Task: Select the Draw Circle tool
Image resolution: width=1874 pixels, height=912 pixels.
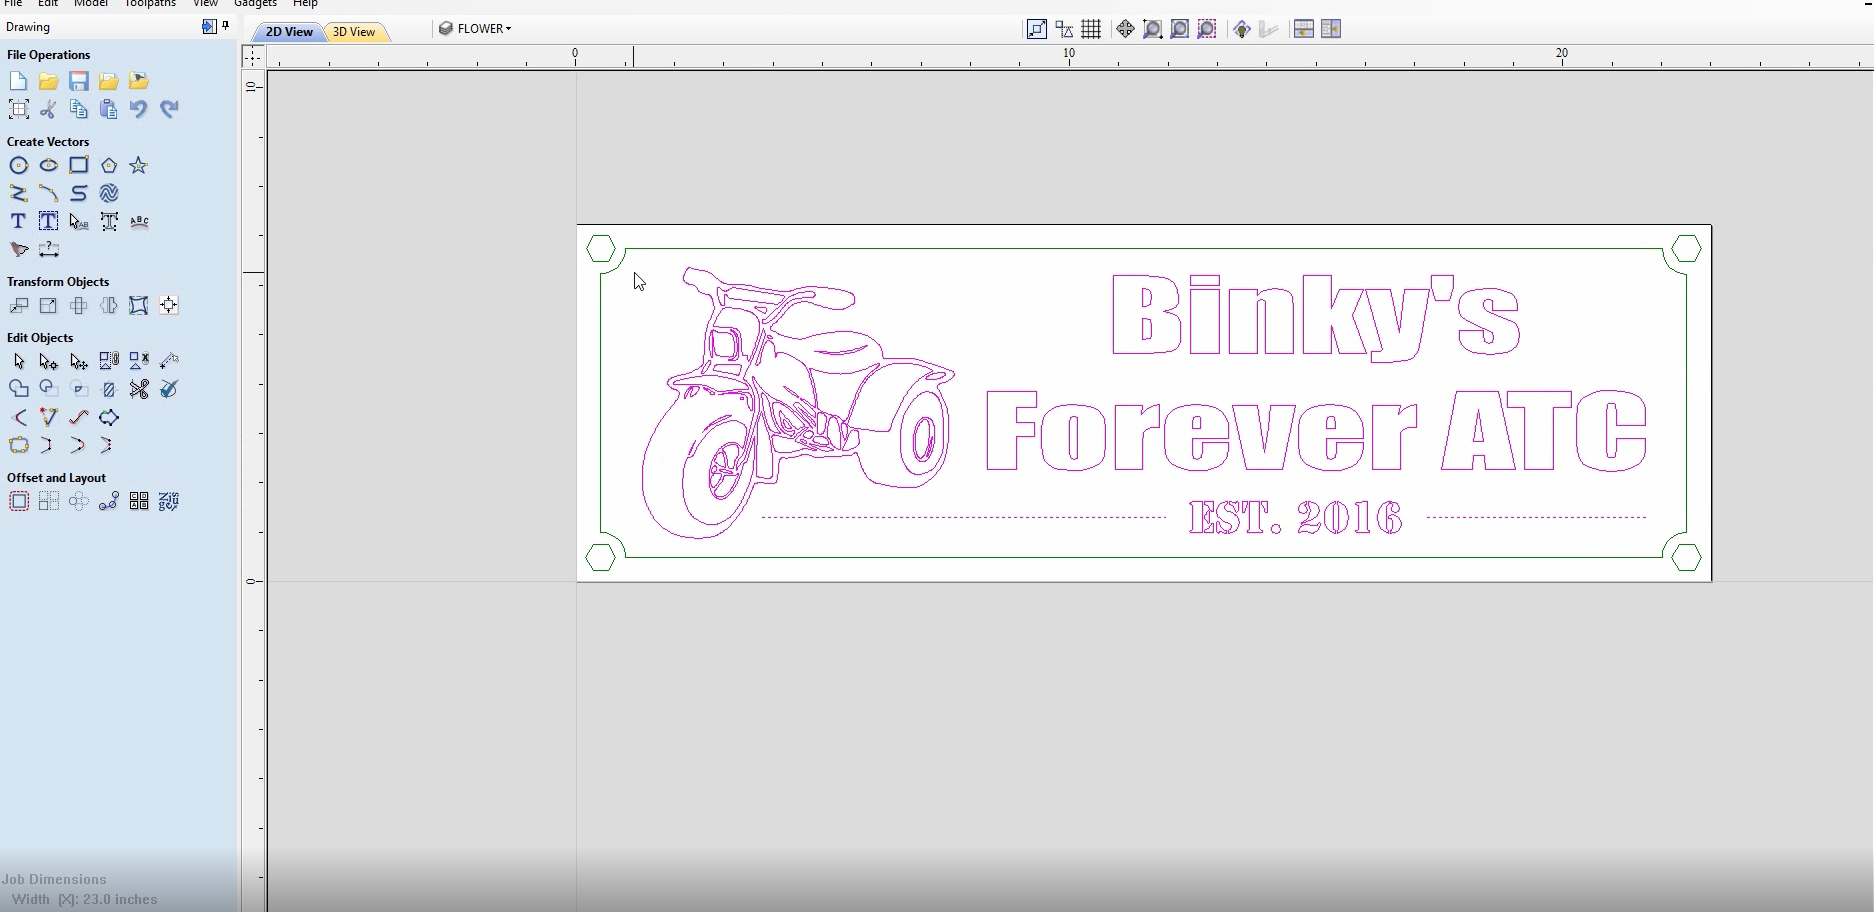Action: [18, 165]
